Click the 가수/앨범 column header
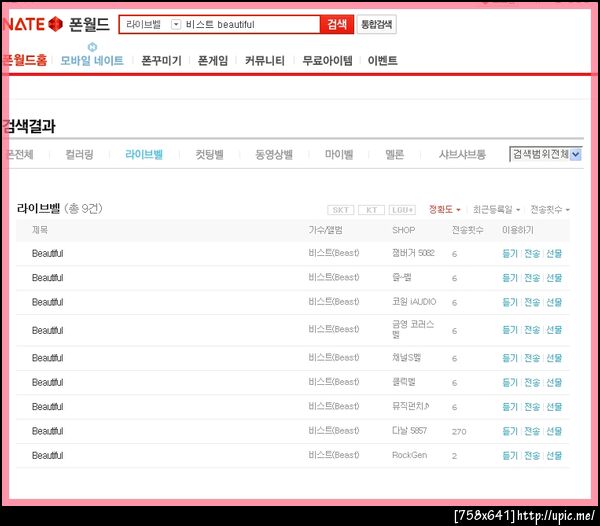The width and height of the screenshot is (600, 526). point(325,230)
